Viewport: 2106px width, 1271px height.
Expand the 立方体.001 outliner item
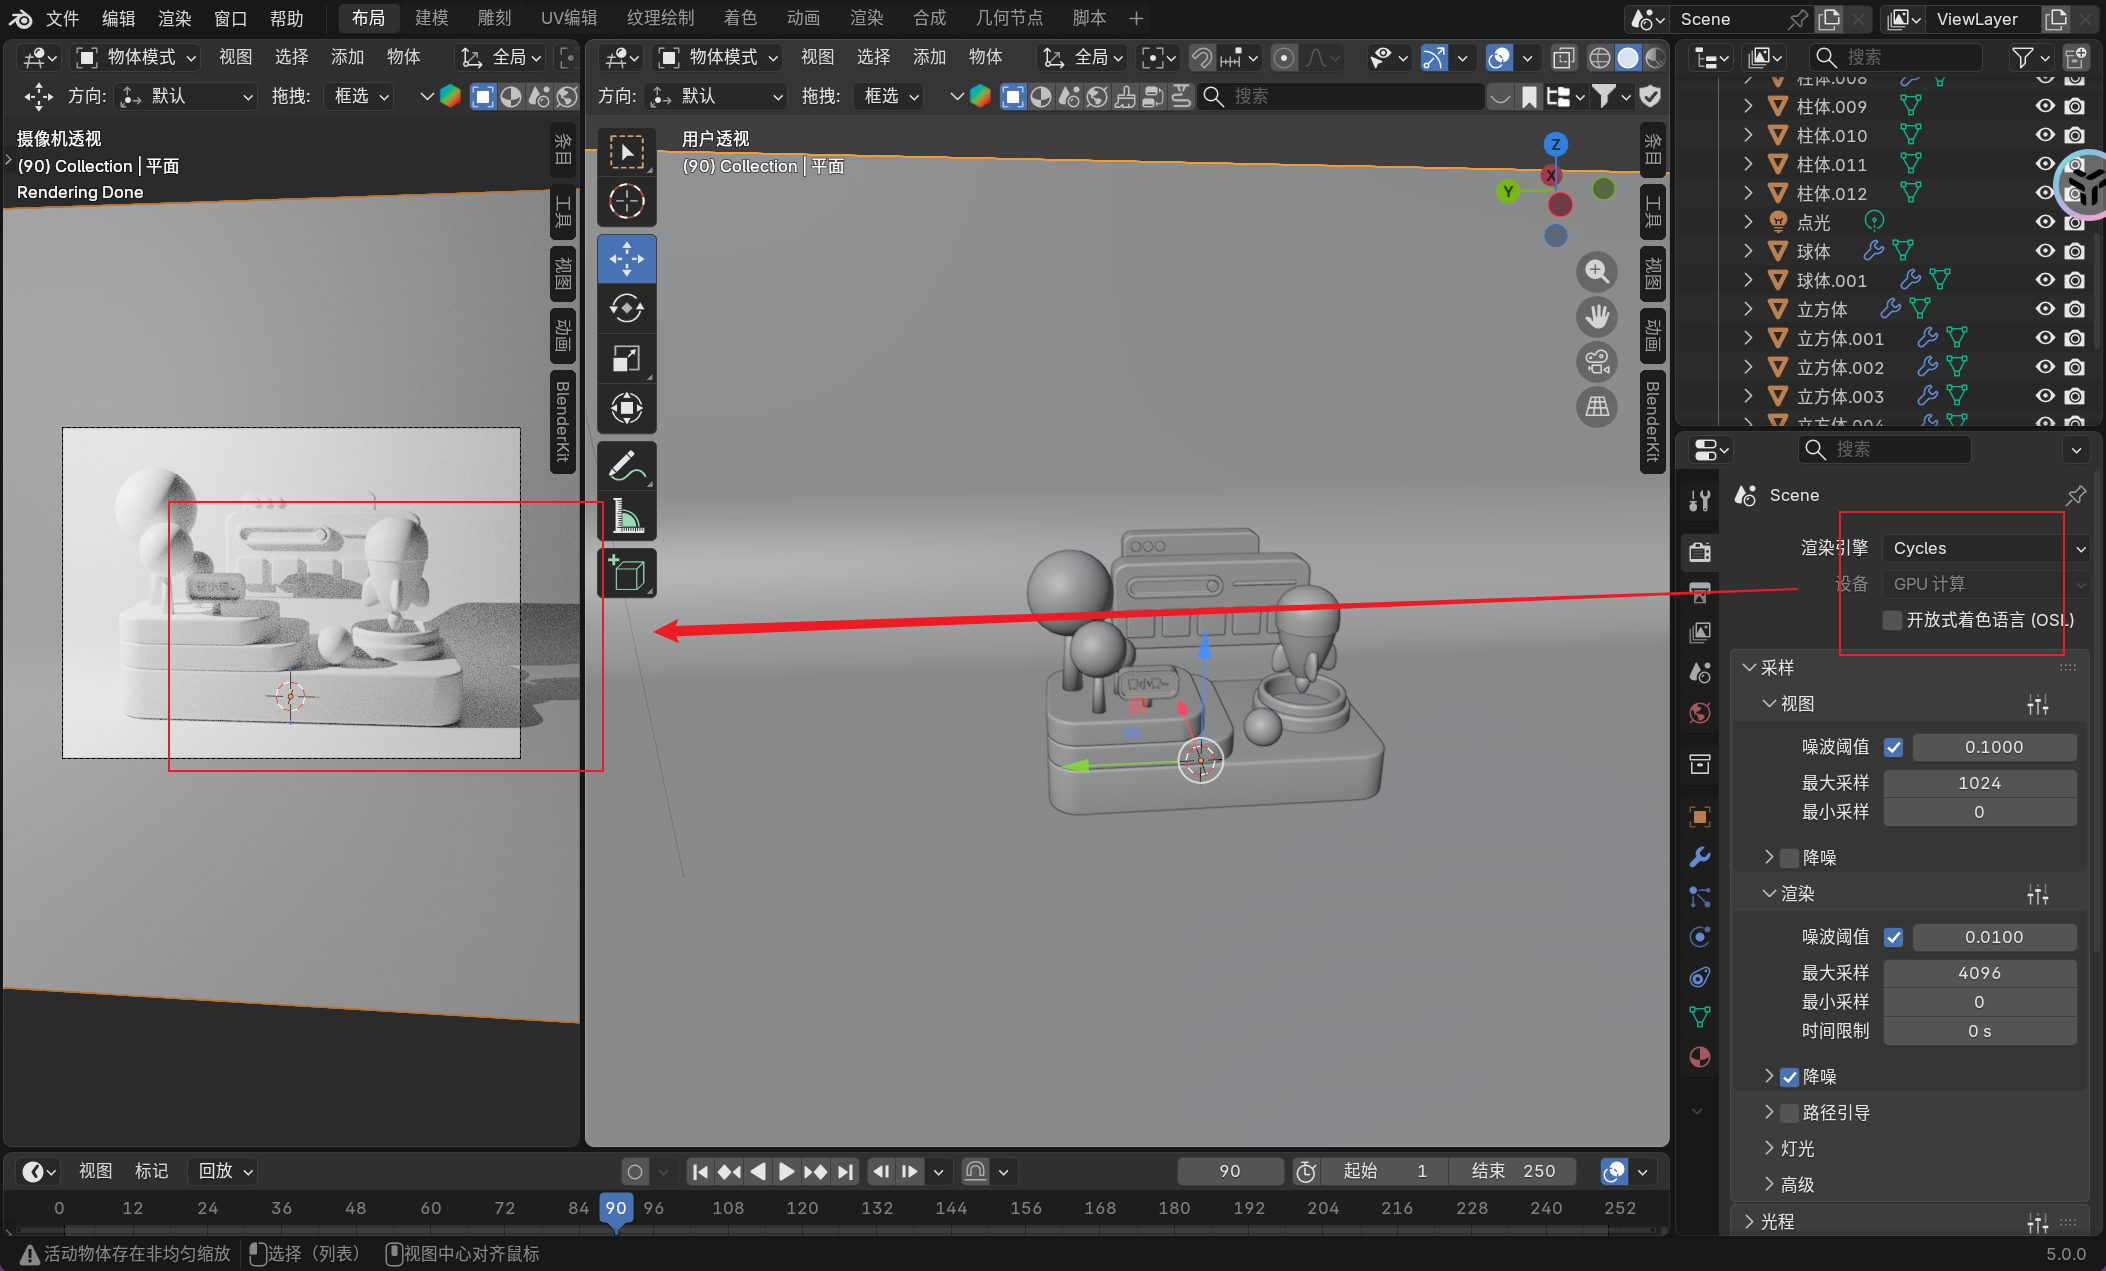click(1748, 338)
